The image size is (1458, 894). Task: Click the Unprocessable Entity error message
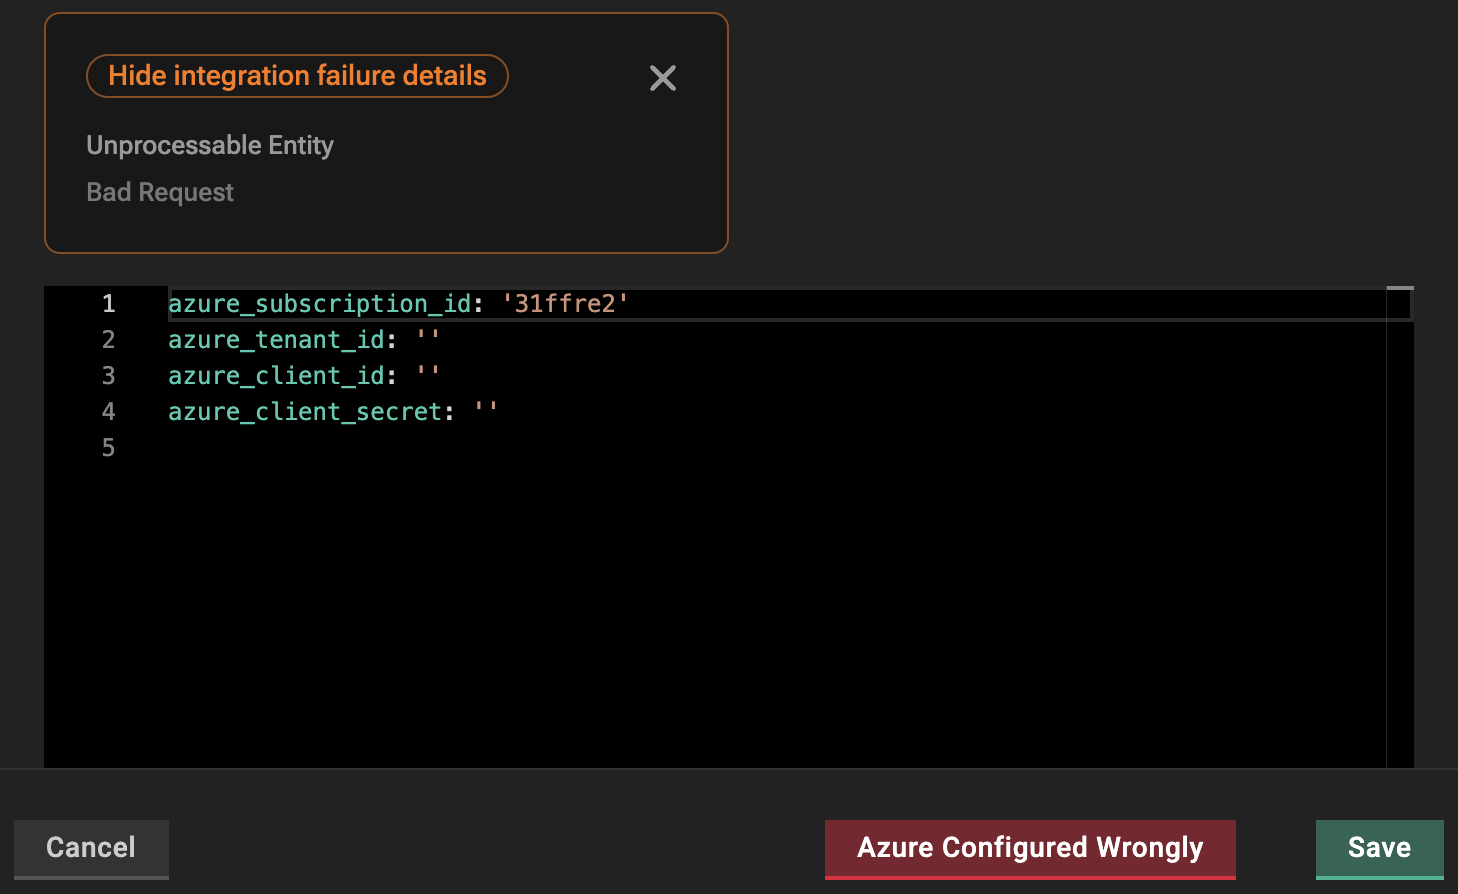pos(210,146)
